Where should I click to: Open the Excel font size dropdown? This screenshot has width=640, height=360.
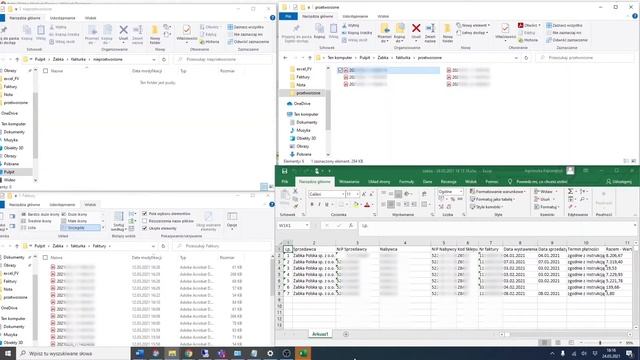tap(357, 194)
